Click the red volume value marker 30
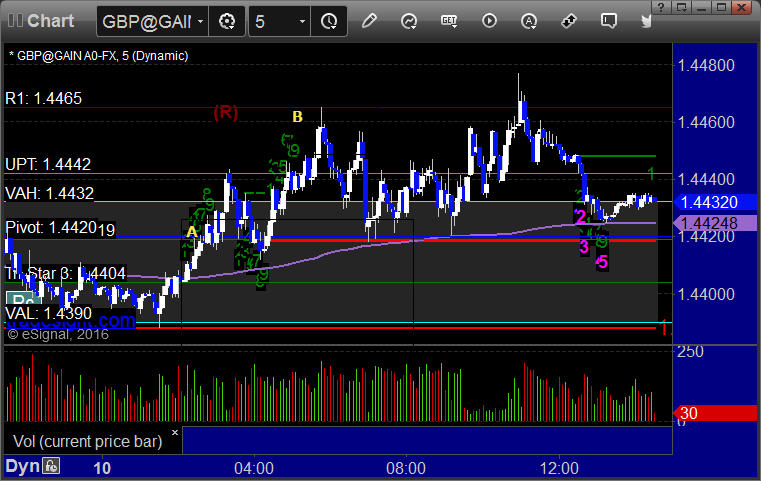Viewport: 761px width, 481px height. click(715, 413)
